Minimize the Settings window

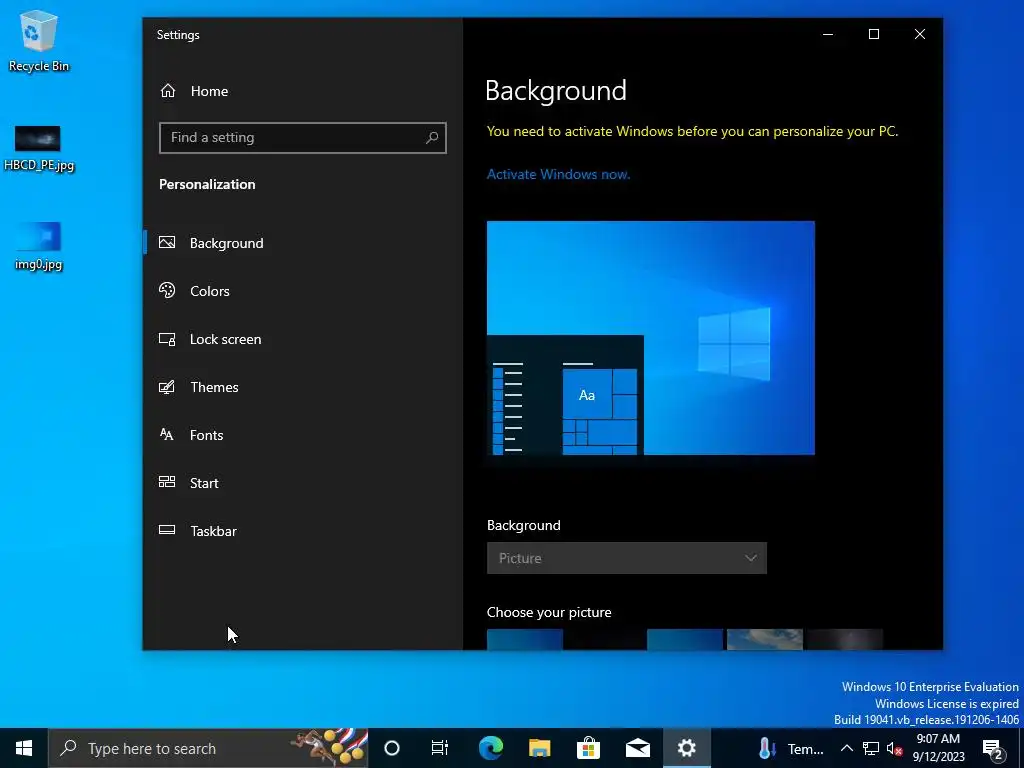coord(828,35)
